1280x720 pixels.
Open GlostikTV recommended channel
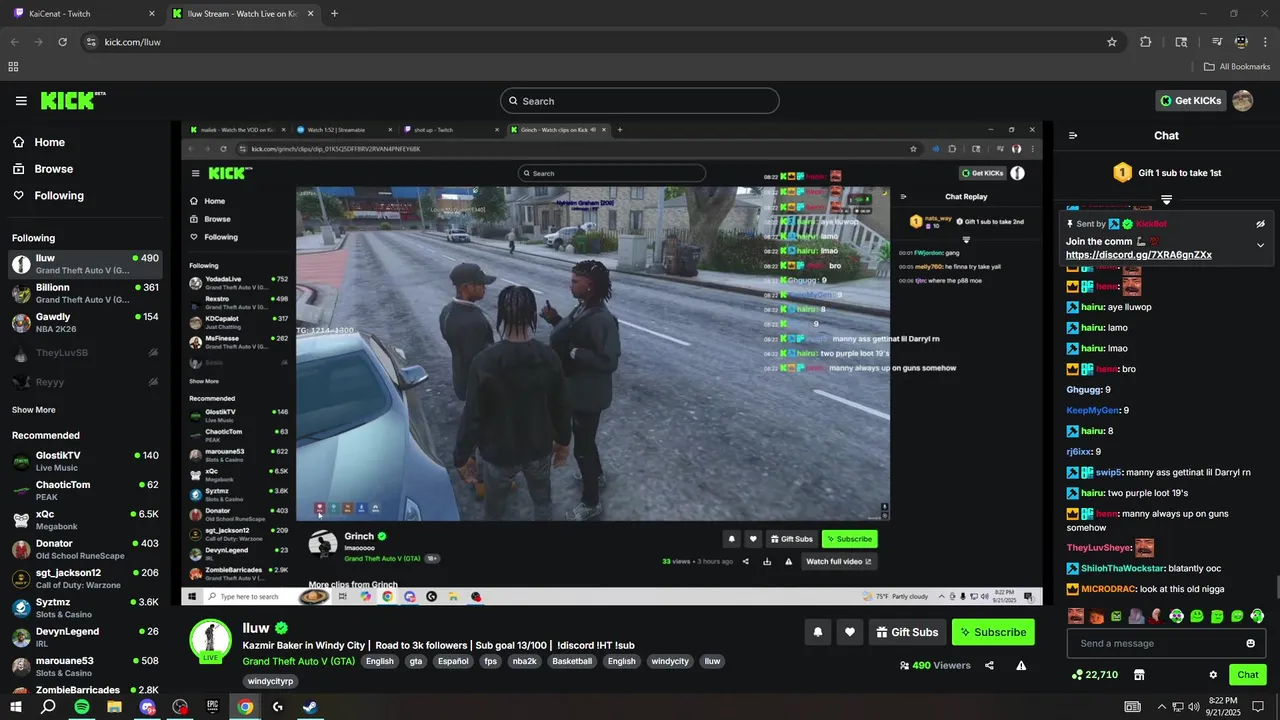click(85, 461)
